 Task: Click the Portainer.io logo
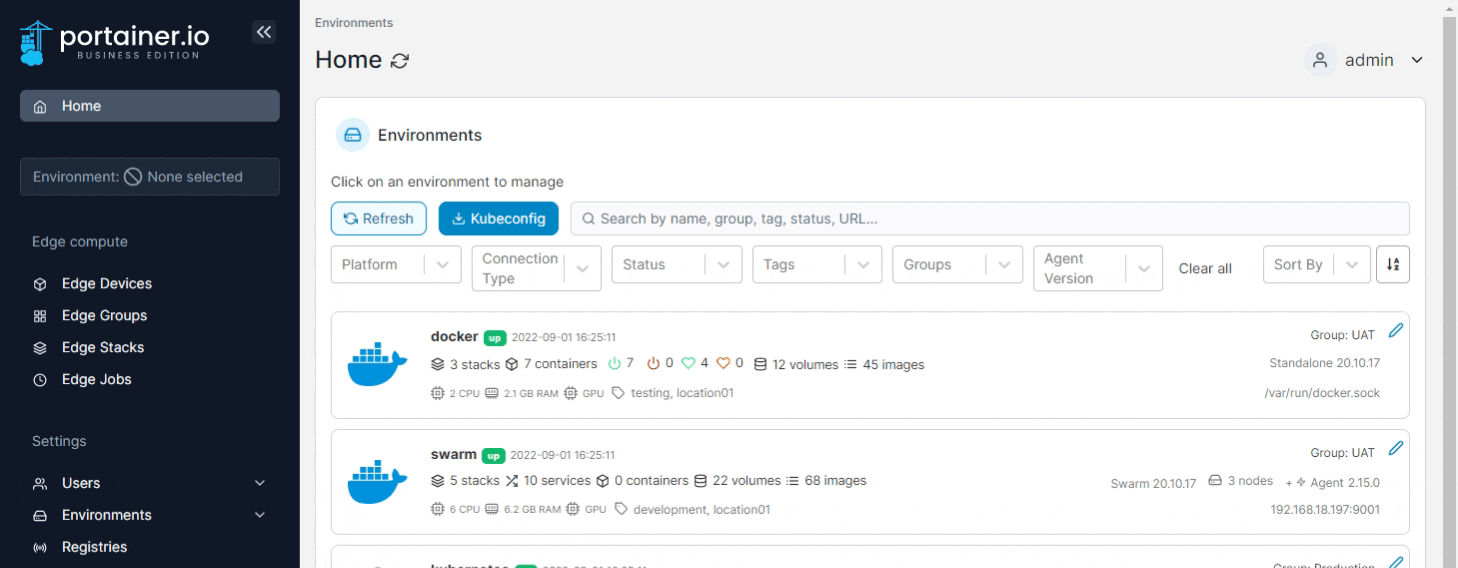[116, 42]
